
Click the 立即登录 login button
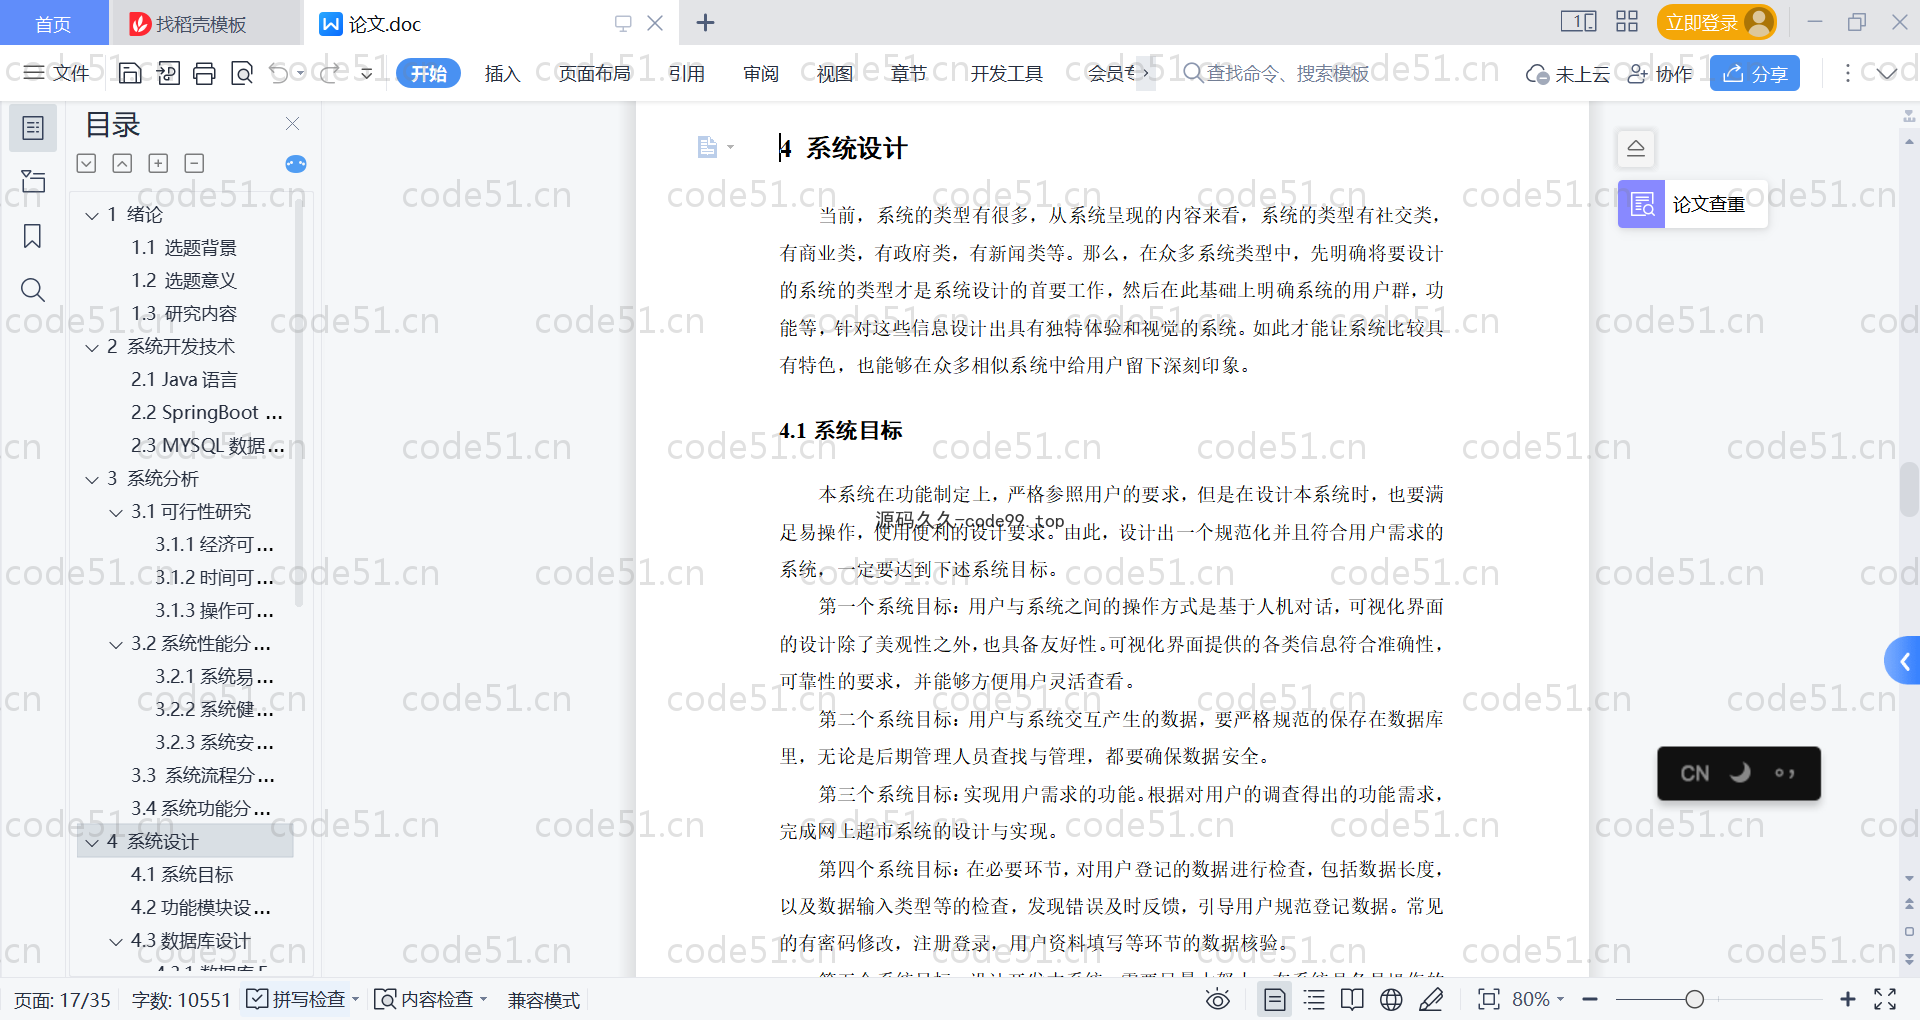(1716, 22)
